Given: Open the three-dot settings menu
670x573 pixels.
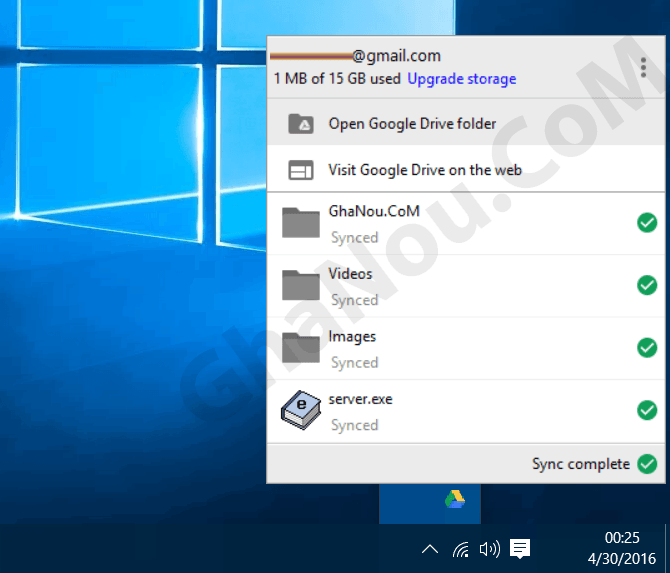Looking at the screenshot, I should point(643,68).
